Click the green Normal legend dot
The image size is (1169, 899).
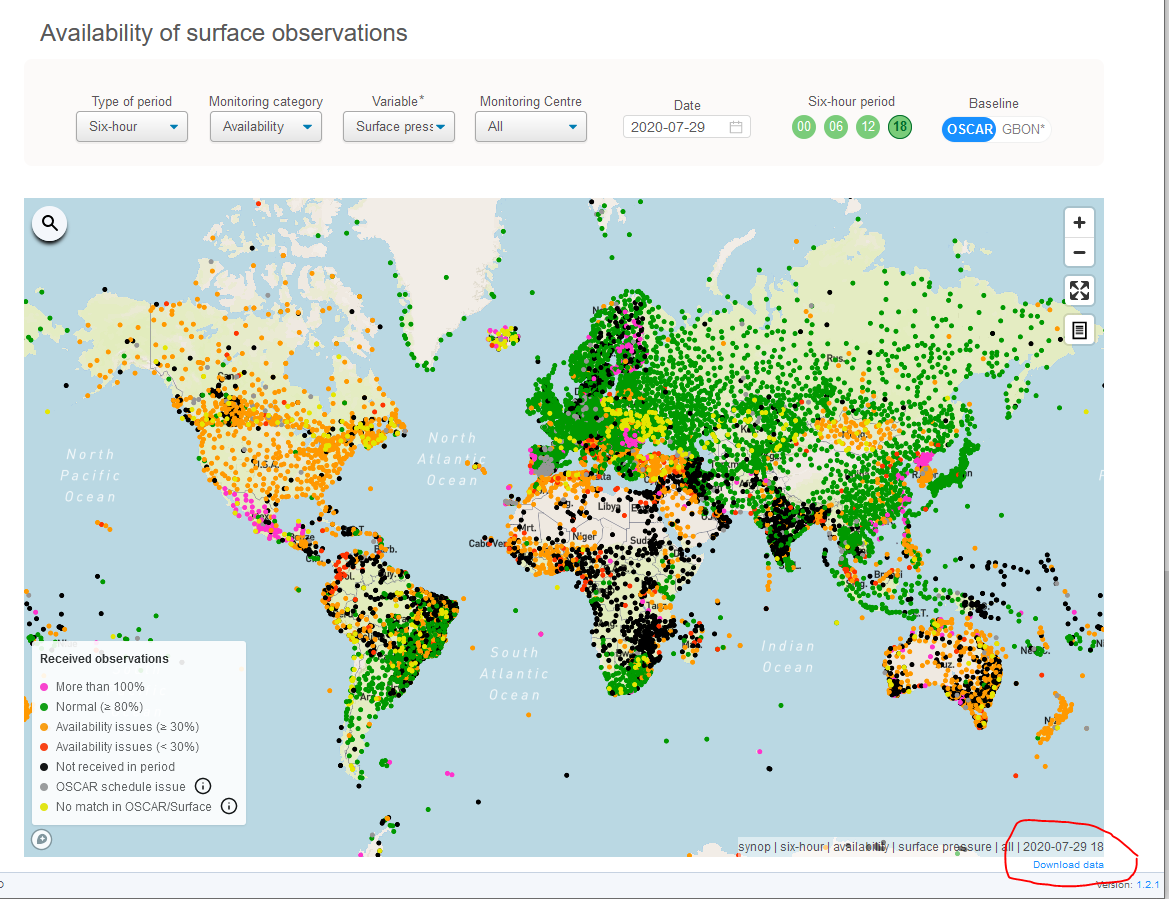tap(44, 707)
